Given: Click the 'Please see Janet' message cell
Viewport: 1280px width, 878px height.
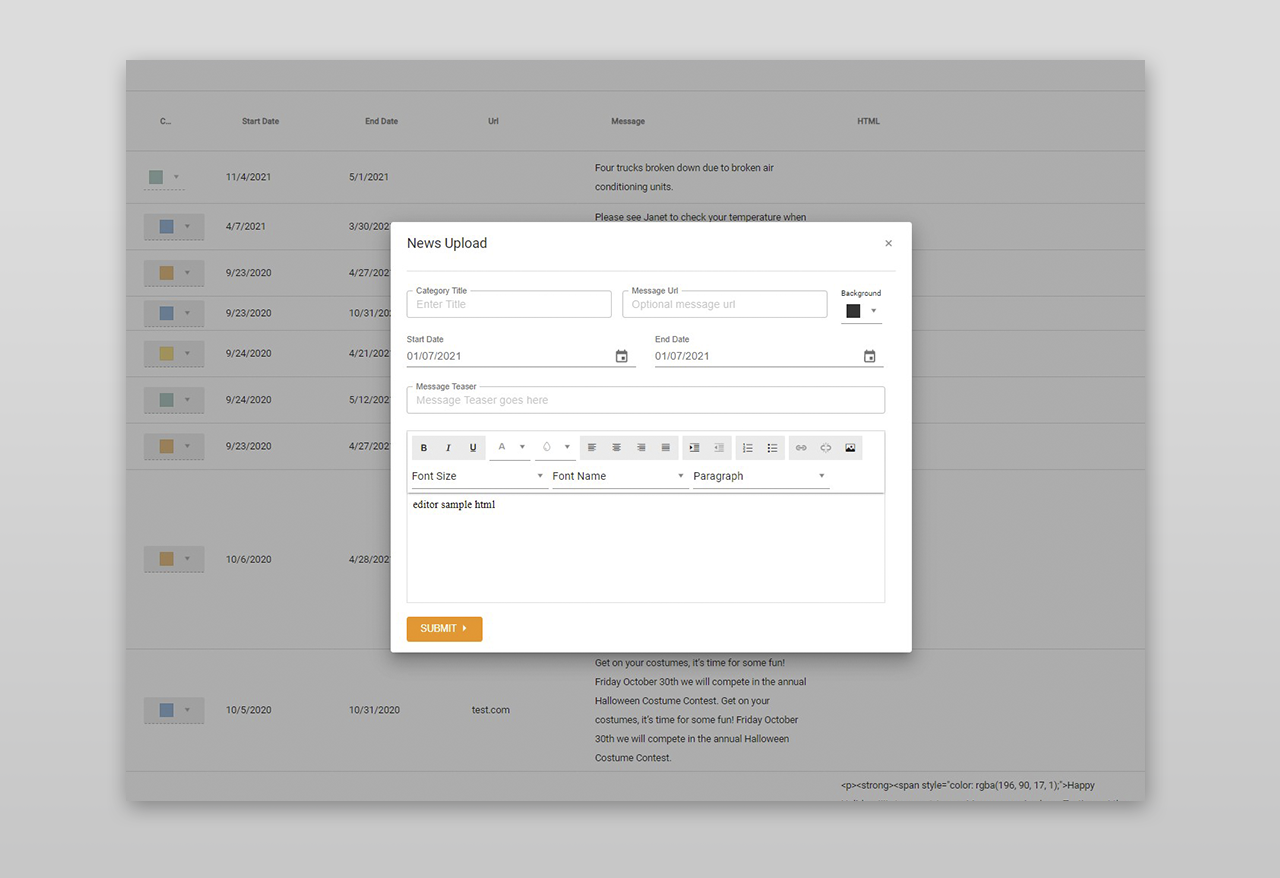Looking at the screenshot, I should [x=700, y=217].
